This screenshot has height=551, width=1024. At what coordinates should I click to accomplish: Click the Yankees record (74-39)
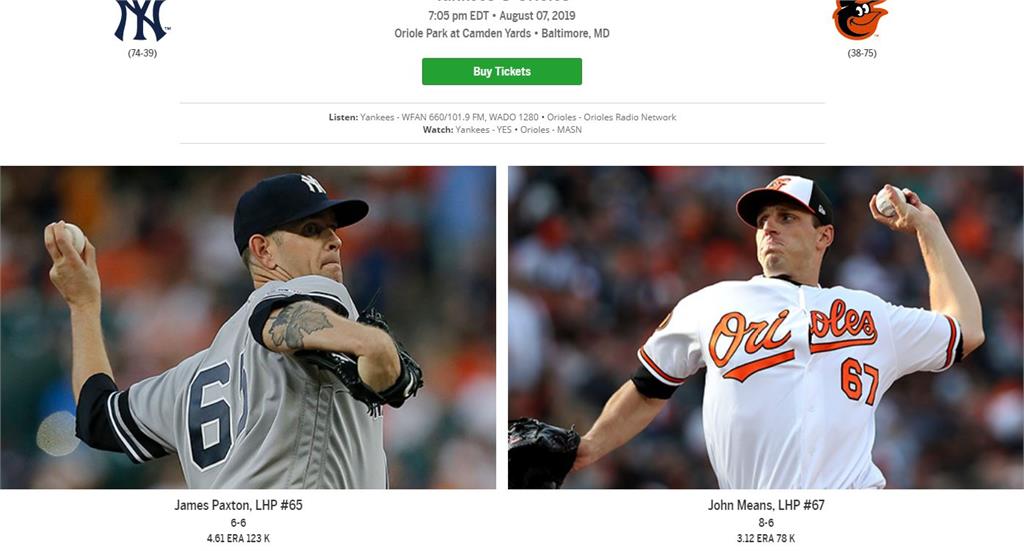[142, 53]
